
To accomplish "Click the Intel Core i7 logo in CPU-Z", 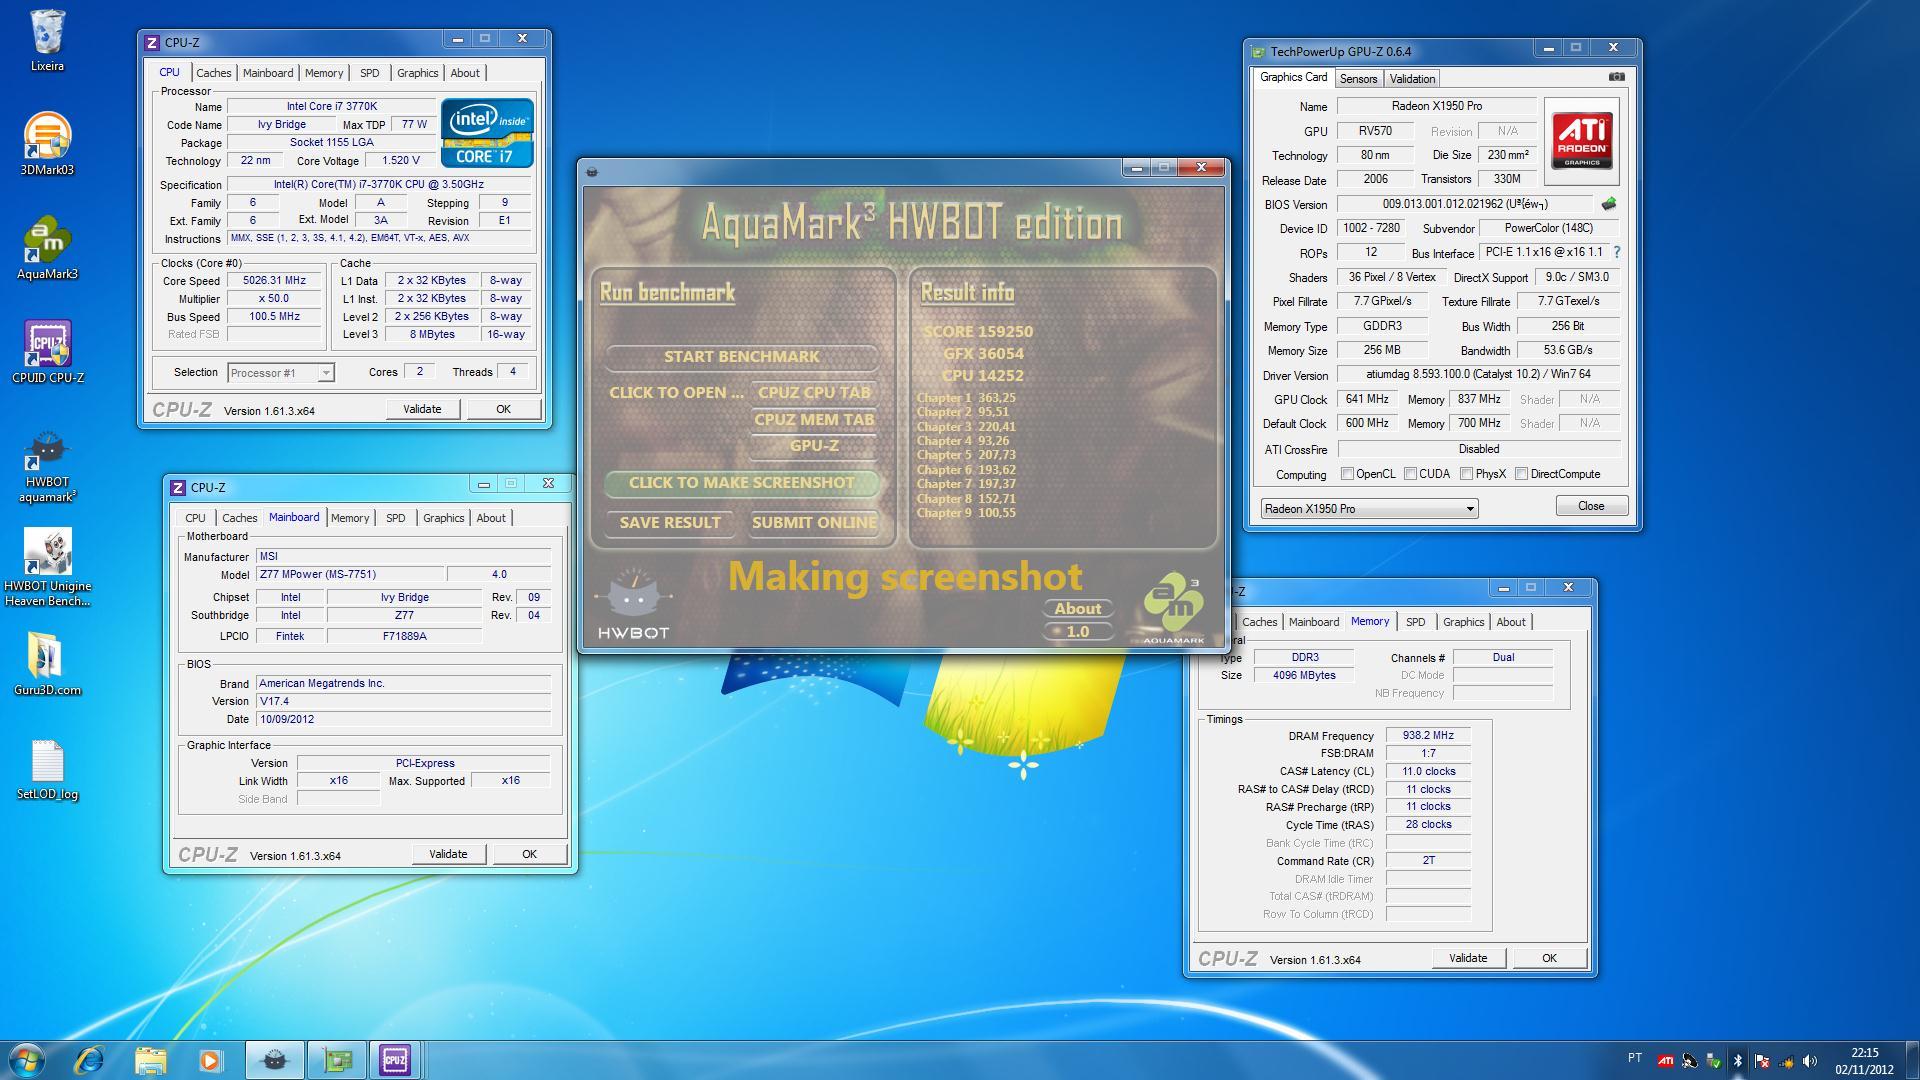I will click(487, 132).
